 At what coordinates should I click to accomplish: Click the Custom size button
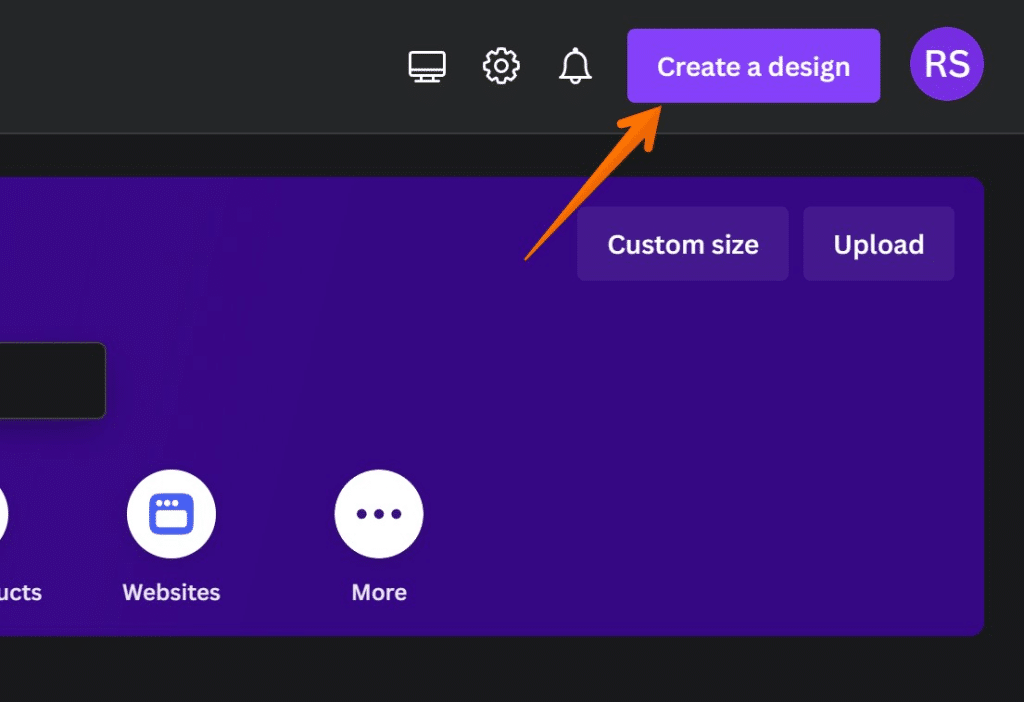(683, 243)
